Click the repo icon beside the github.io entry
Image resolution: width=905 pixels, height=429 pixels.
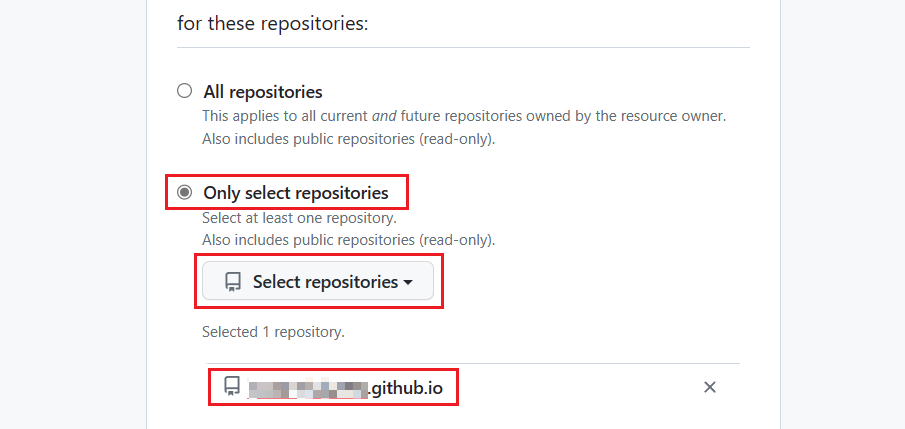232,386
